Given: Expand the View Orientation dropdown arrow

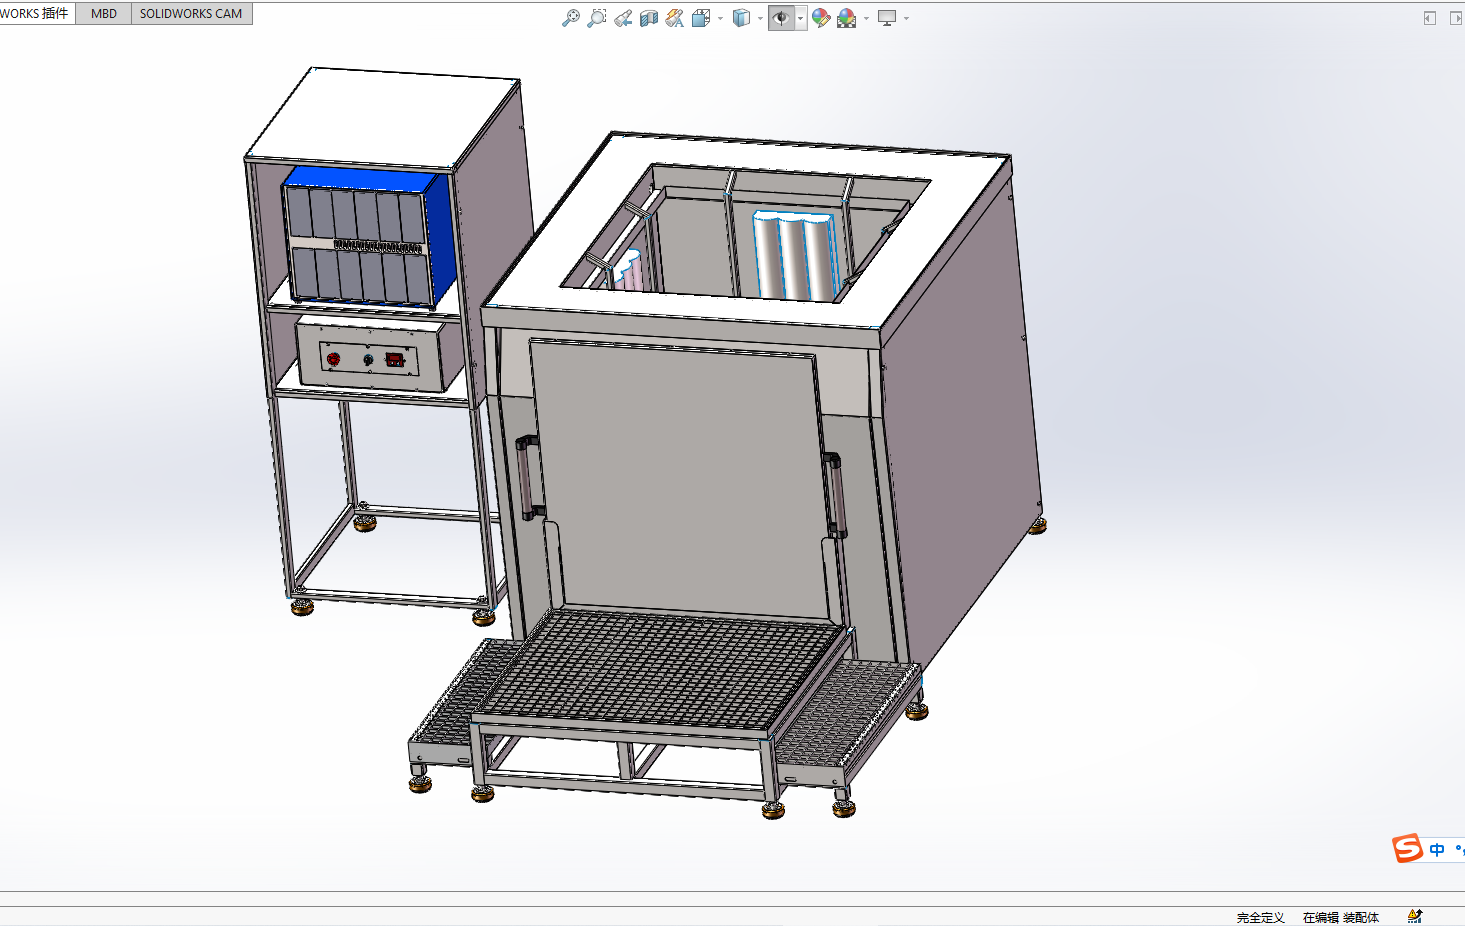Looking at the screenshot, I should pos(720,18).
